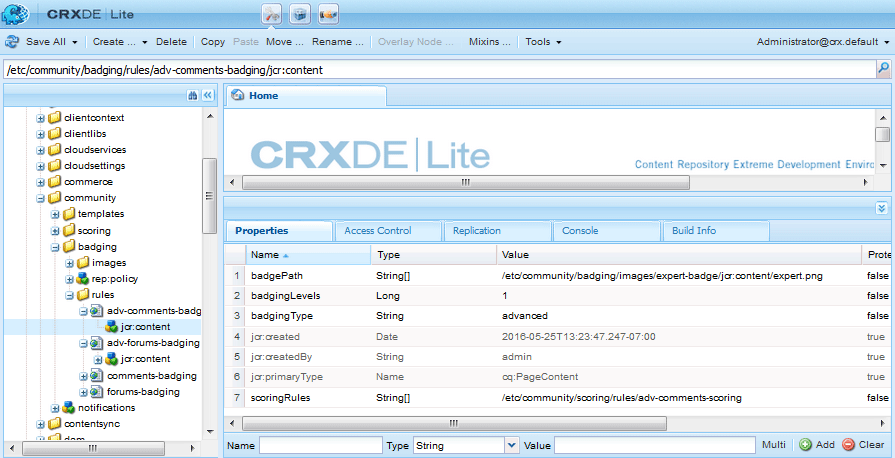
Task: Collapse the community folder
Action: (x=41, y=198)
